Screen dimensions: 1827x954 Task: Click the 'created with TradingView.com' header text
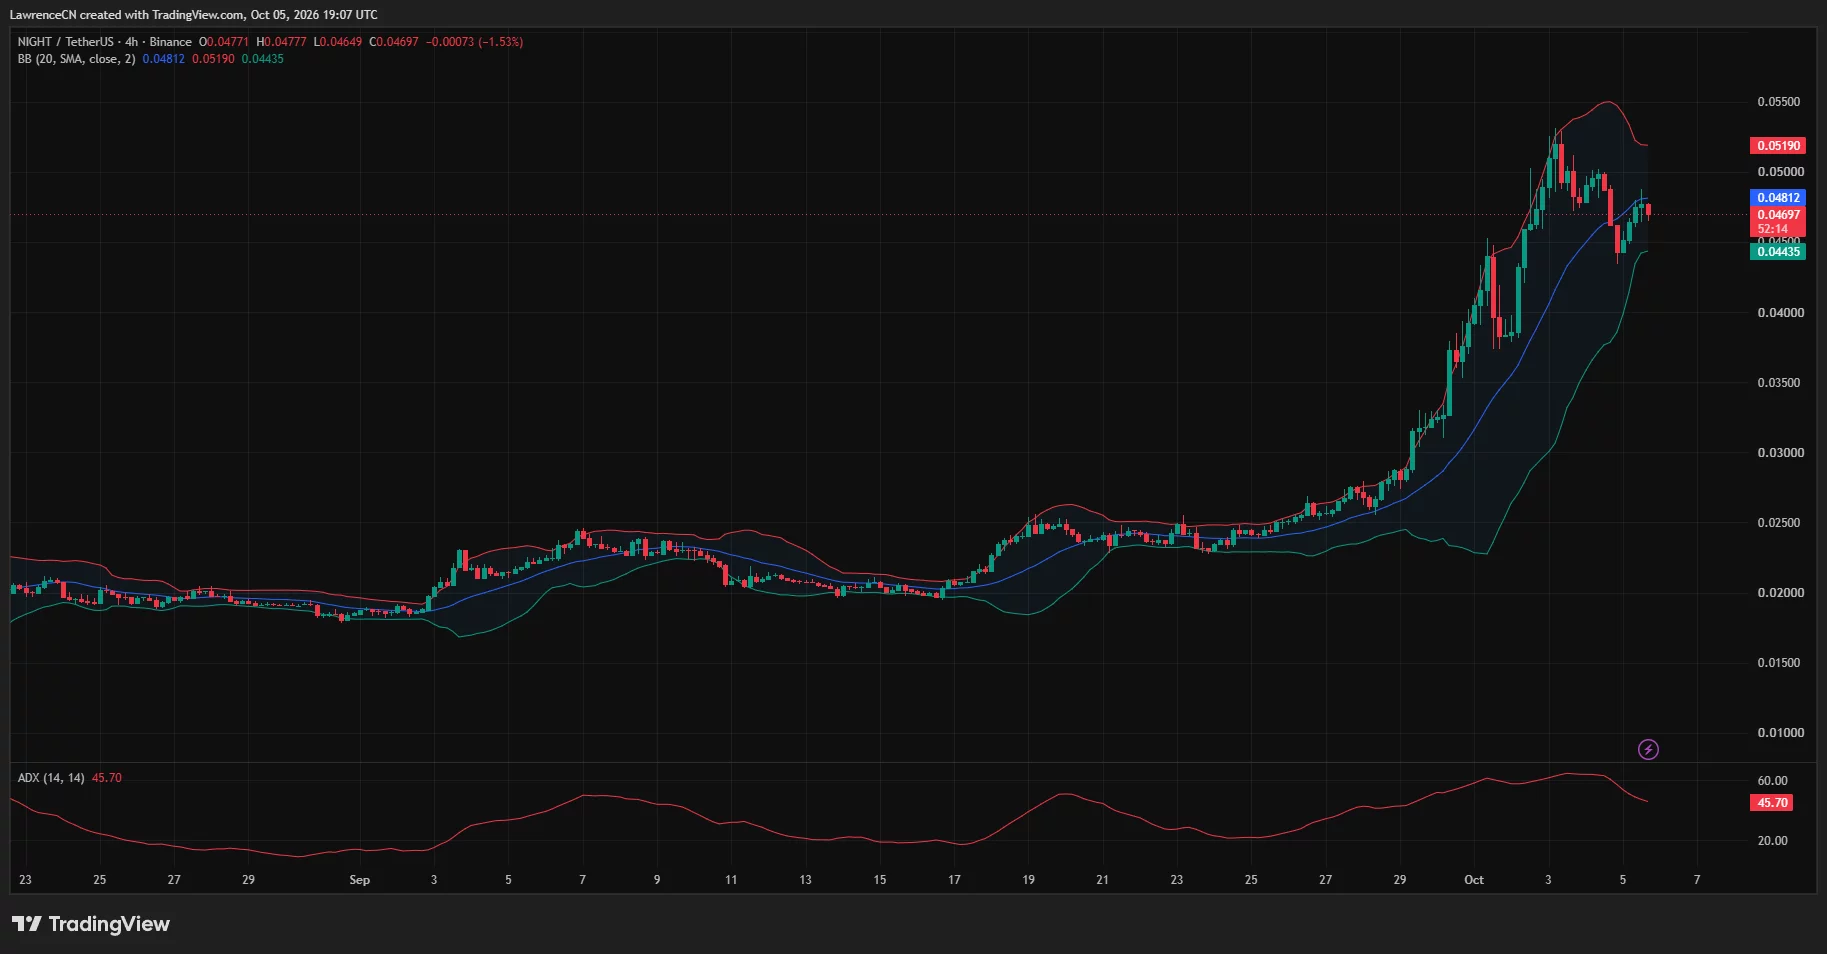tap(162, 15)
